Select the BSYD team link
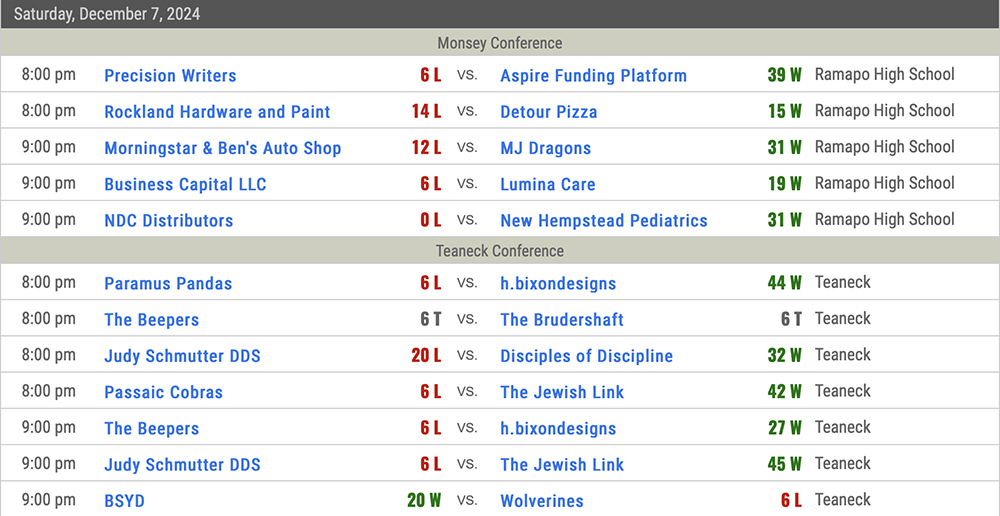1000x516 pixels. click(124, 501)
